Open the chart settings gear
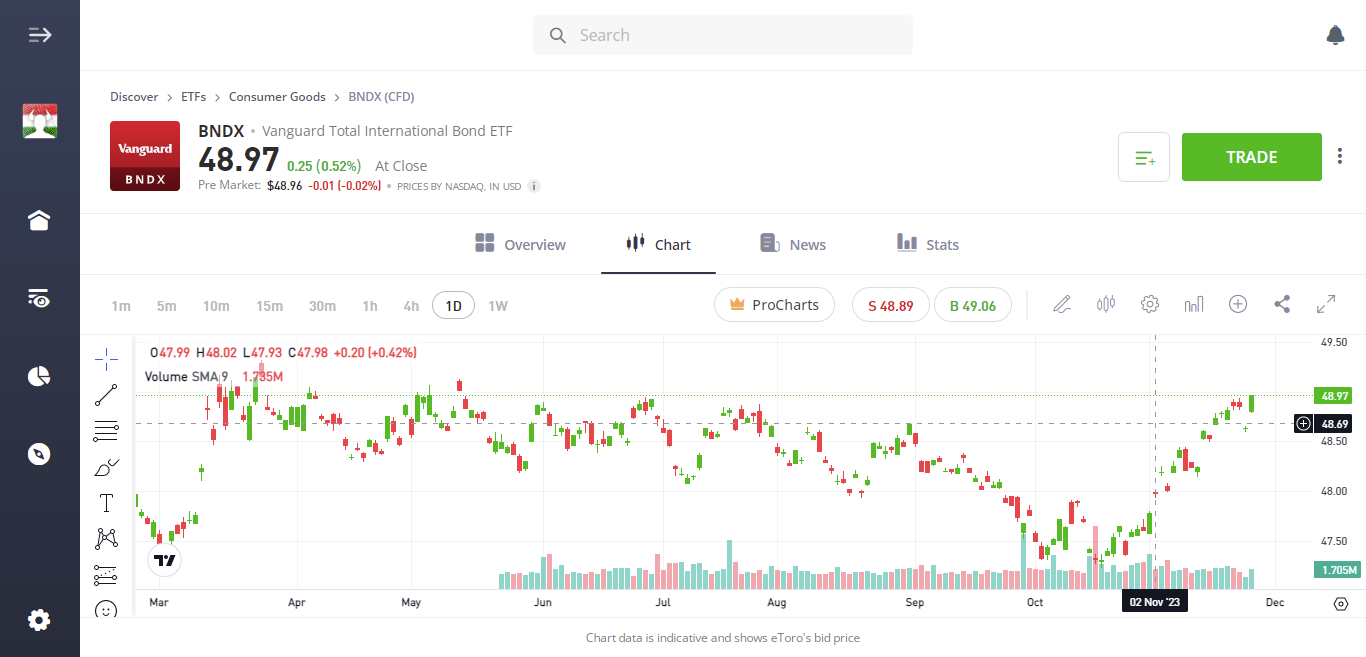Viewport: 1366px width, 657px height. [1150, 304]
